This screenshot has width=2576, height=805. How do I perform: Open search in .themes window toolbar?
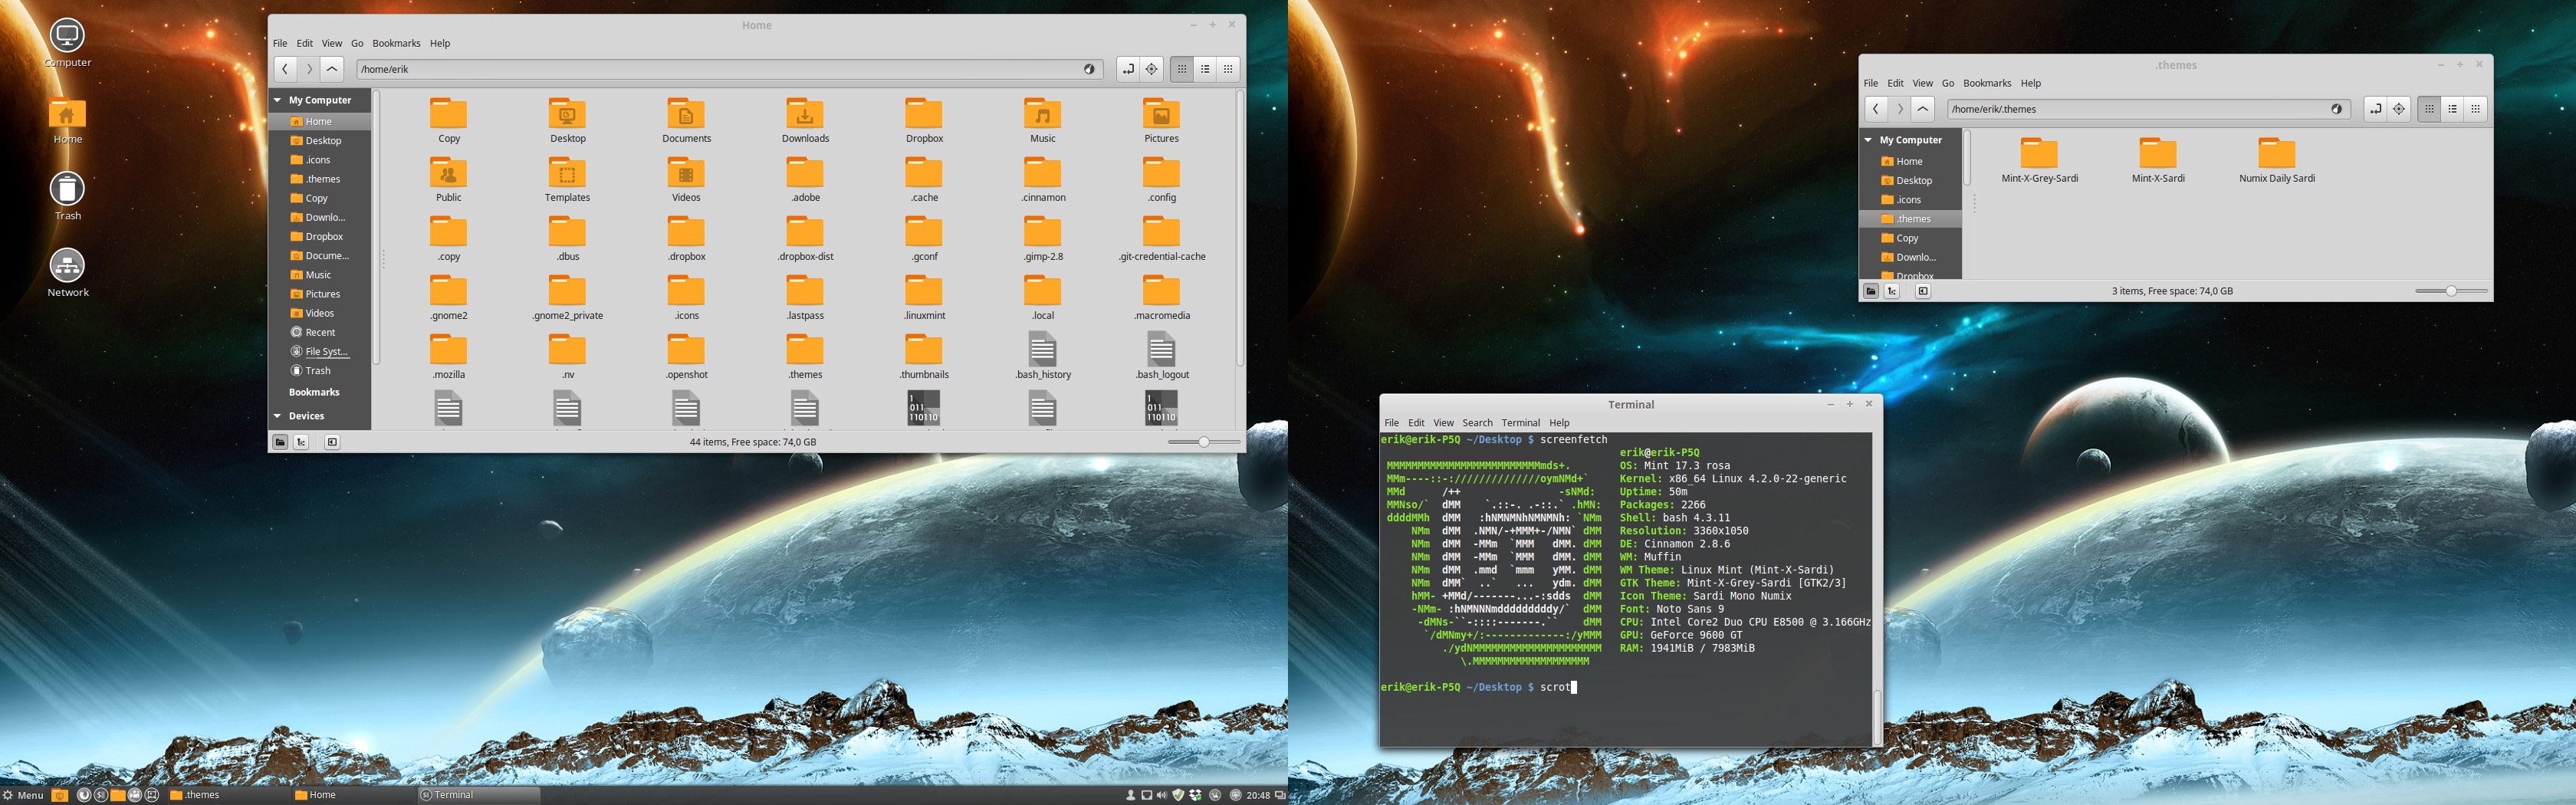pyautogui.click(x=2398, y=109)
